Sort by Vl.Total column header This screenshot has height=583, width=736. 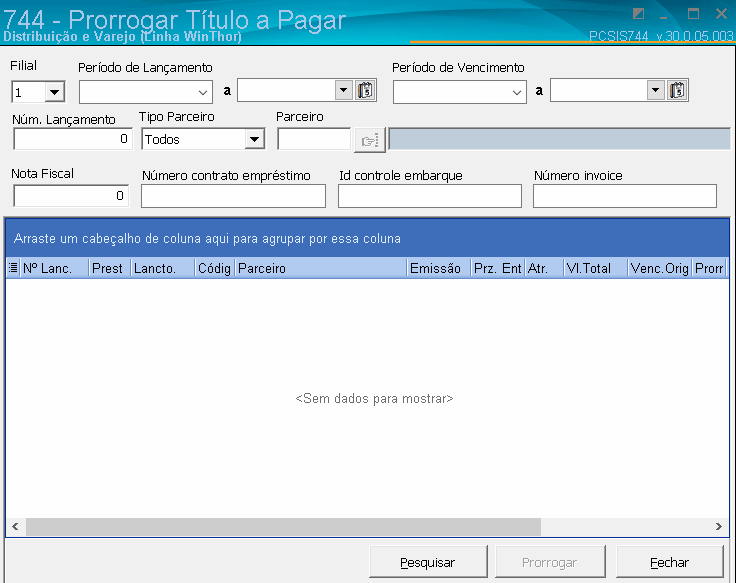[x=596, y=268]
